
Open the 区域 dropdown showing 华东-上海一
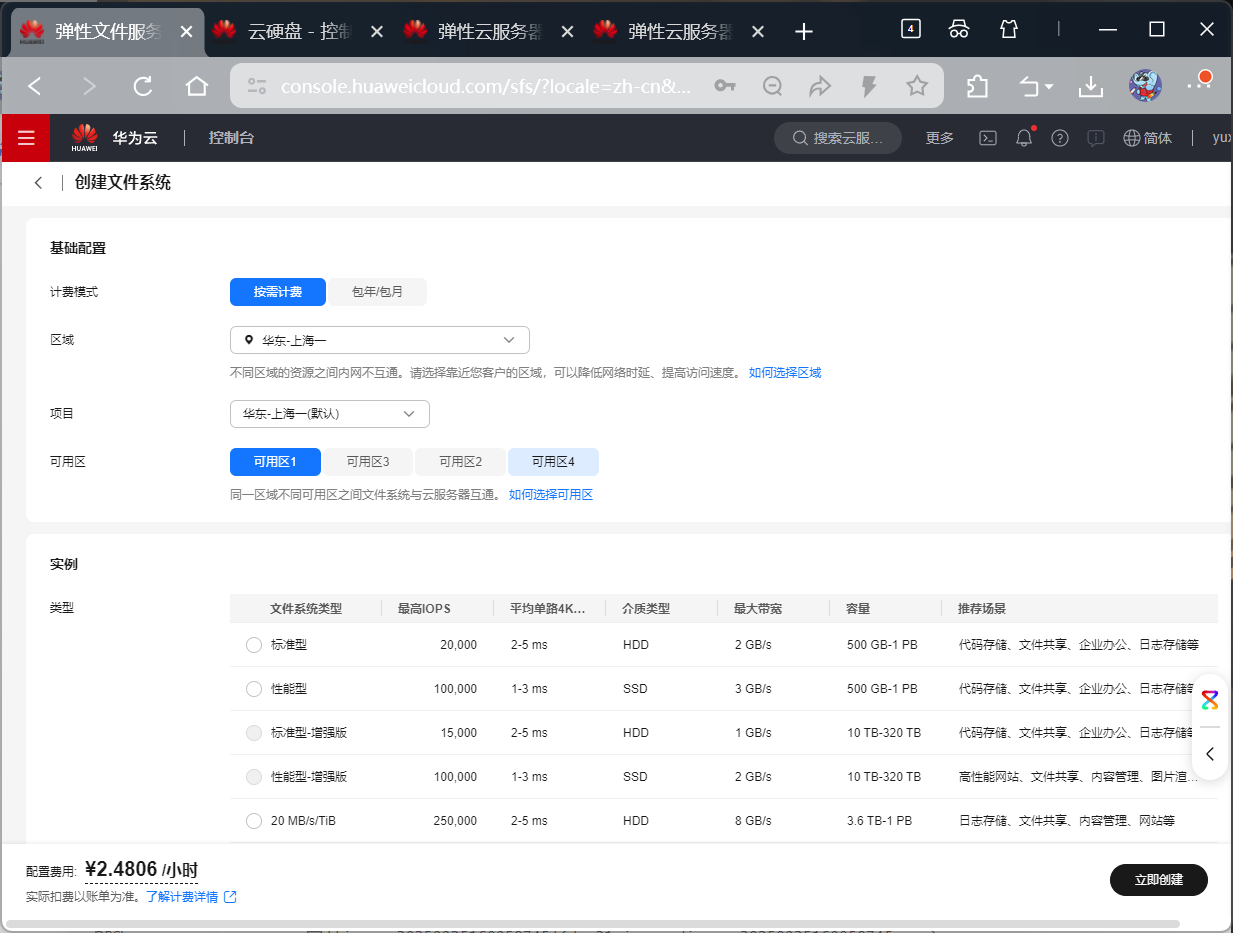[380, 340]
